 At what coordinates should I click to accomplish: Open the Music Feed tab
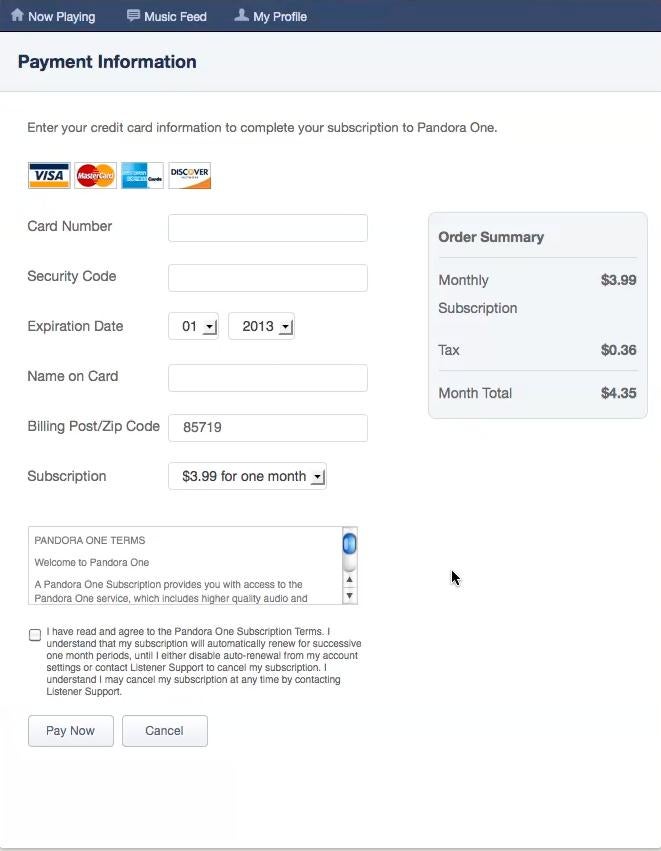[x=175, y=17]
